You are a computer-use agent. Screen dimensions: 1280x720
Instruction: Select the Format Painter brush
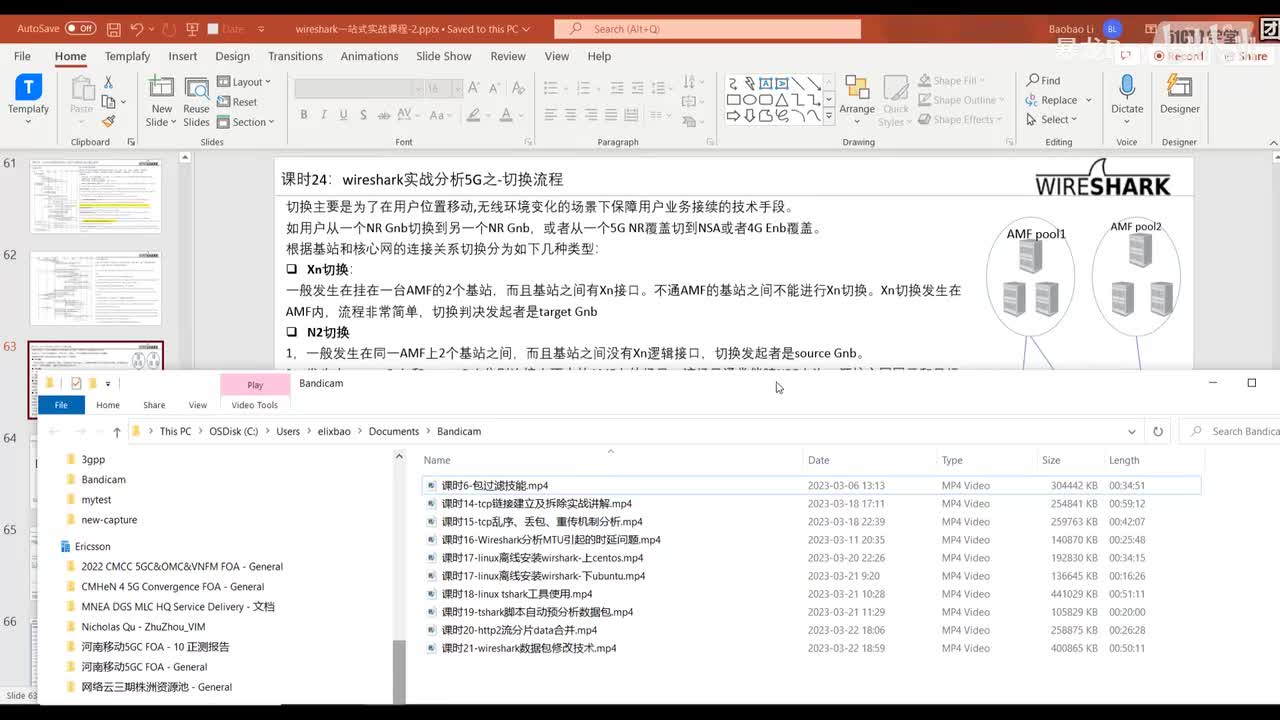pos(108,121)
